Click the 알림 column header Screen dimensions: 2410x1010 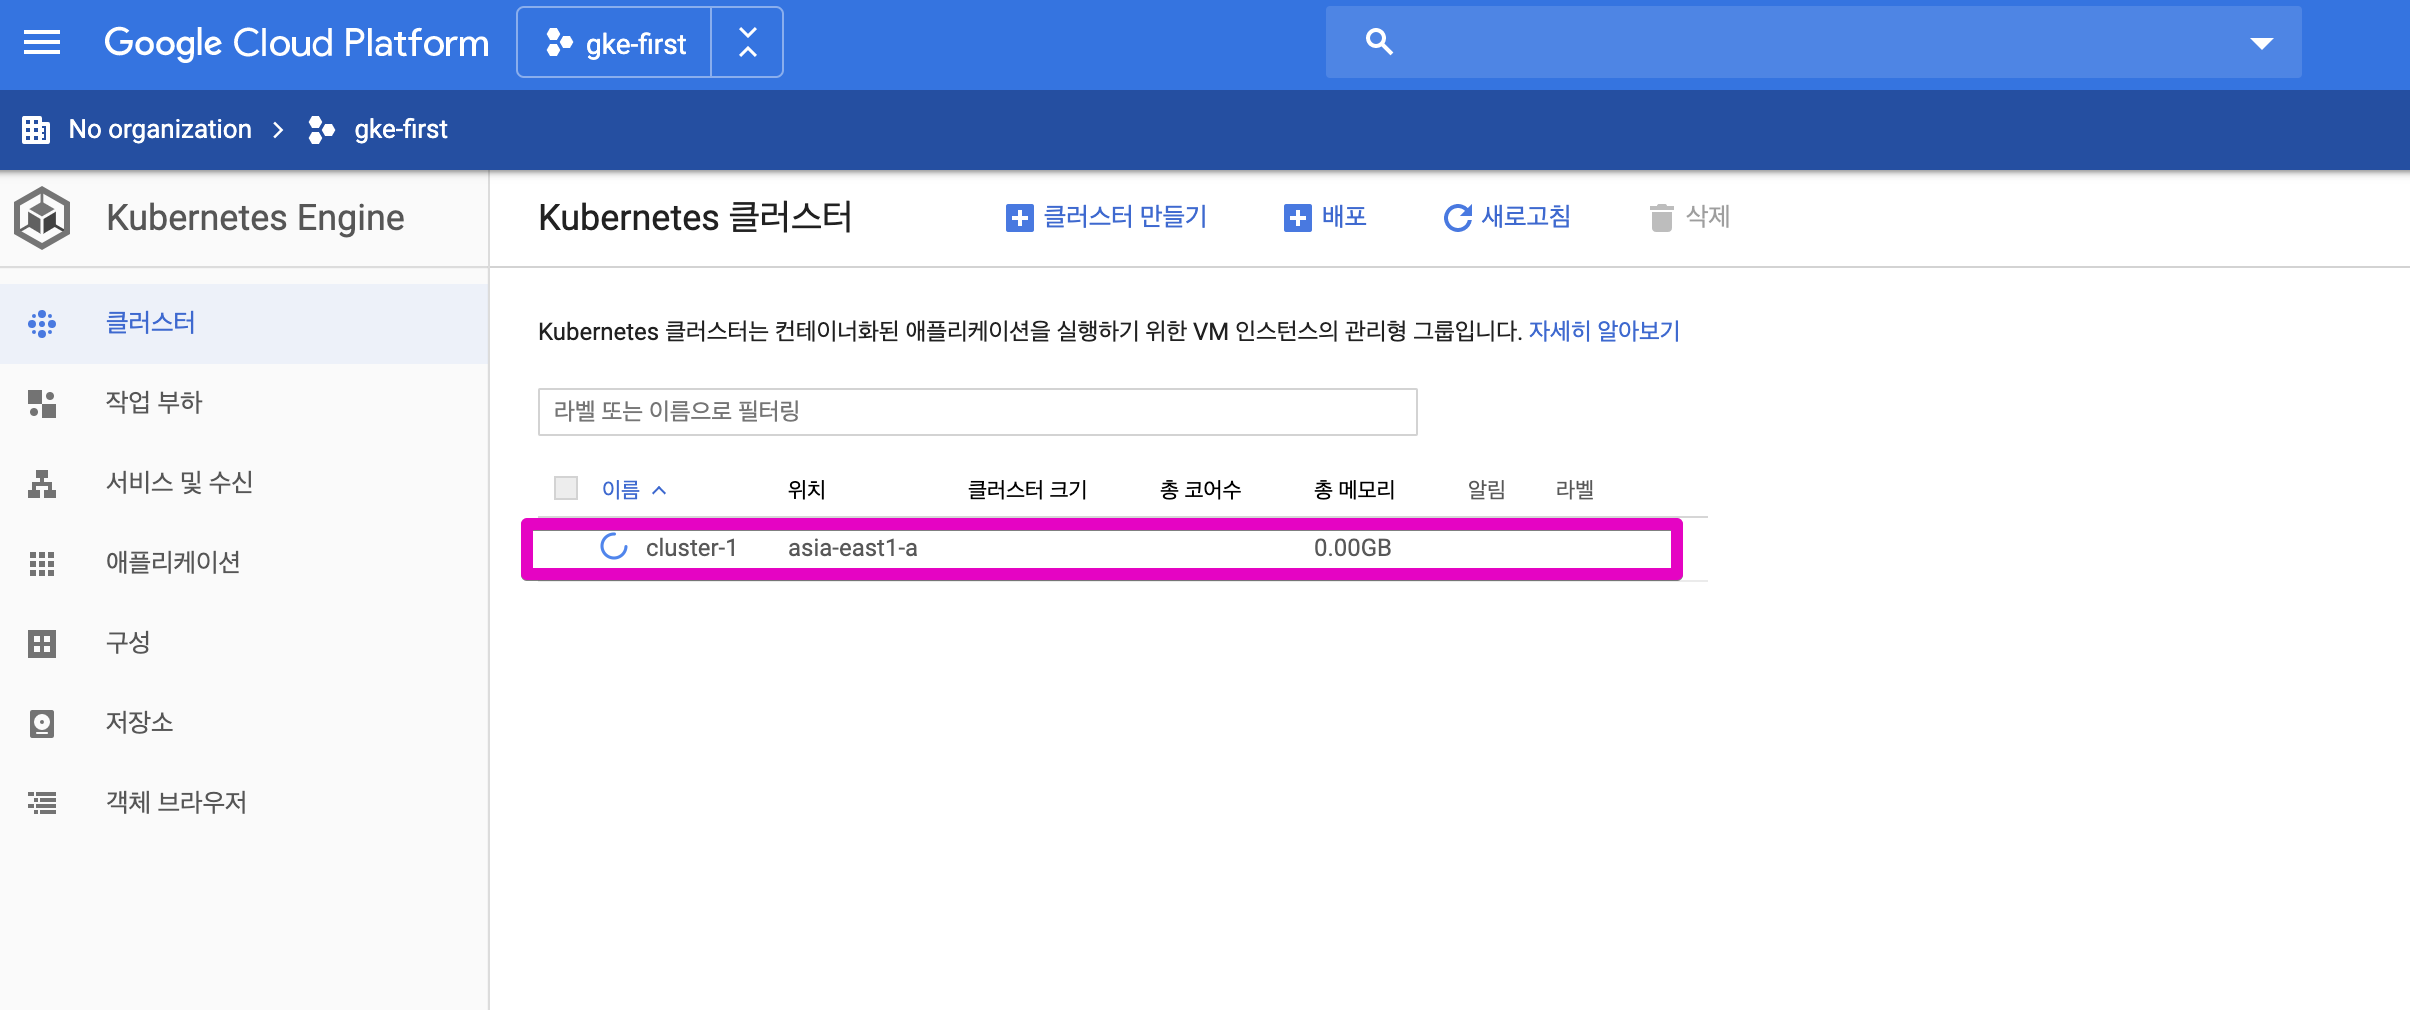tap(1486, 490)
